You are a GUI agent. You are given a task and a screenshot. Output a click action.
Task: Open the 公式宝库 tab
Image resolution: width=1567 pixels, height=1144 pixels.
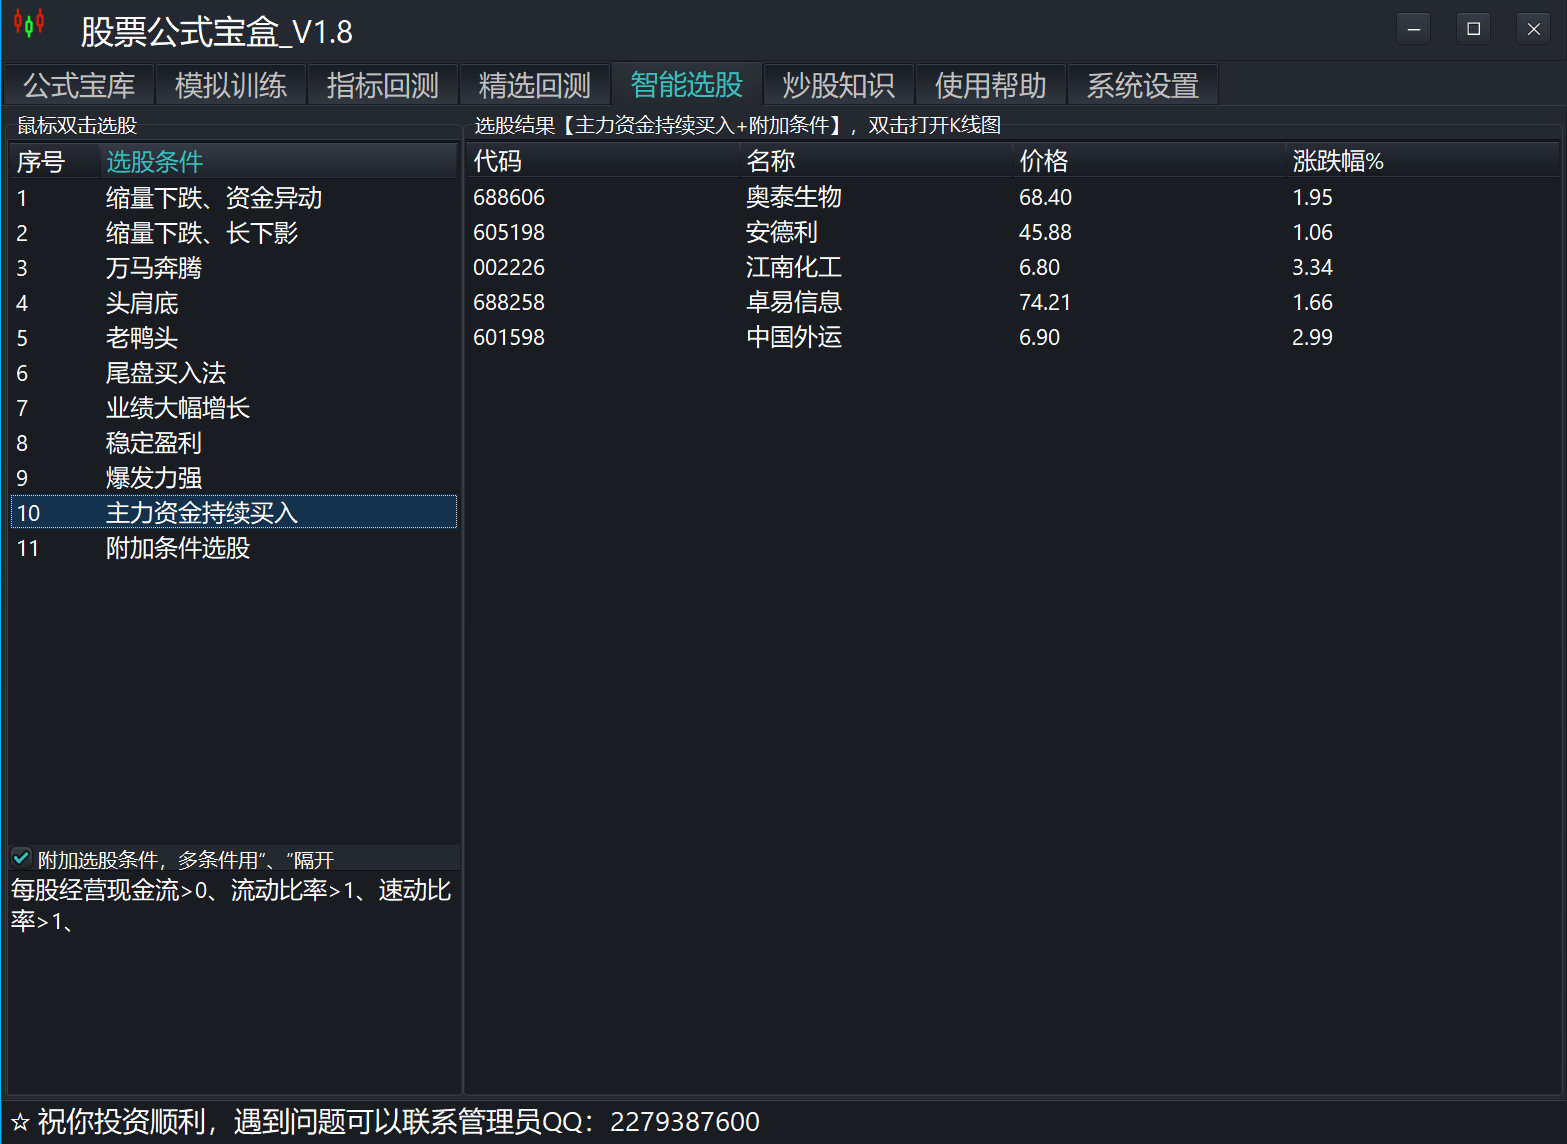(x=79, y=86)
